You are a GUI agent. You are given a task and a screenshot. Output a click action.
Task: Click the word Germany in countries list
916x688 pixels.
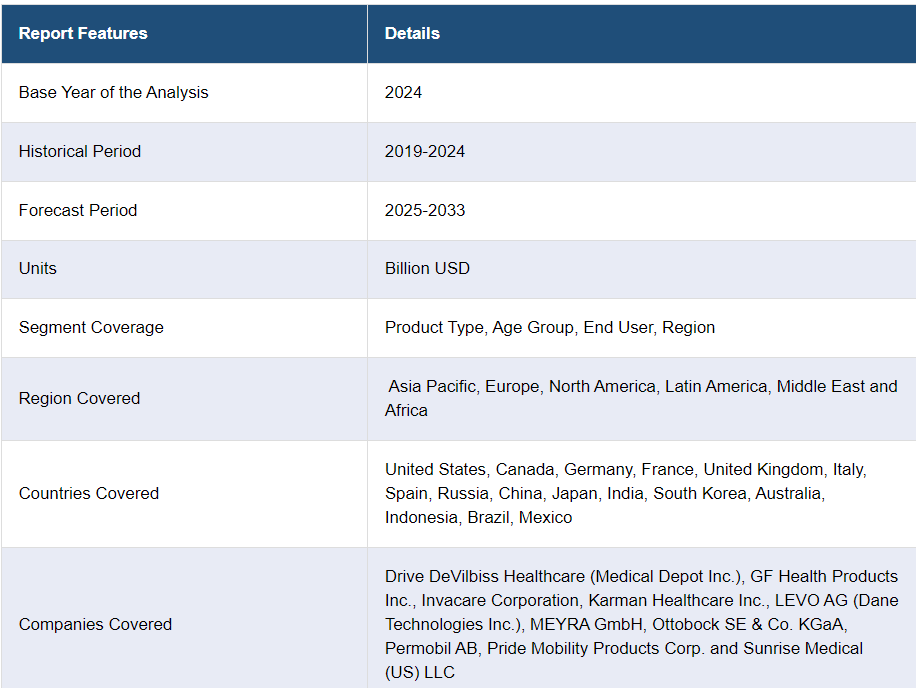coord(597,470)
